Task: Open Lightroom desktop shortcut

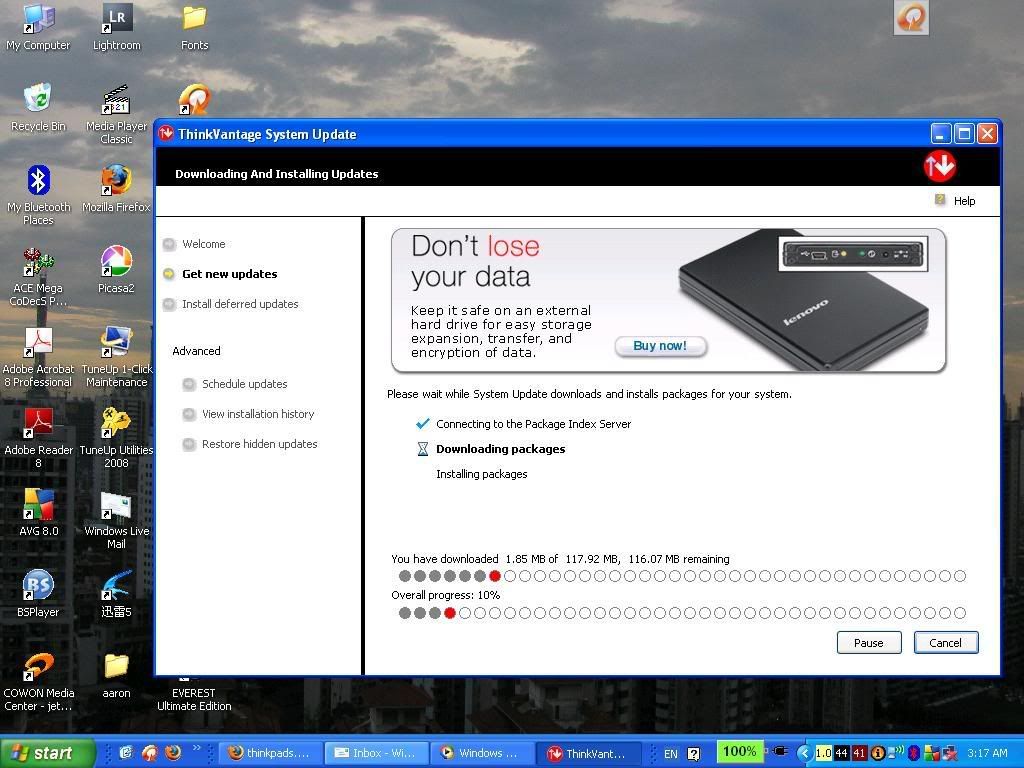Action: click(x=116, y=27)
